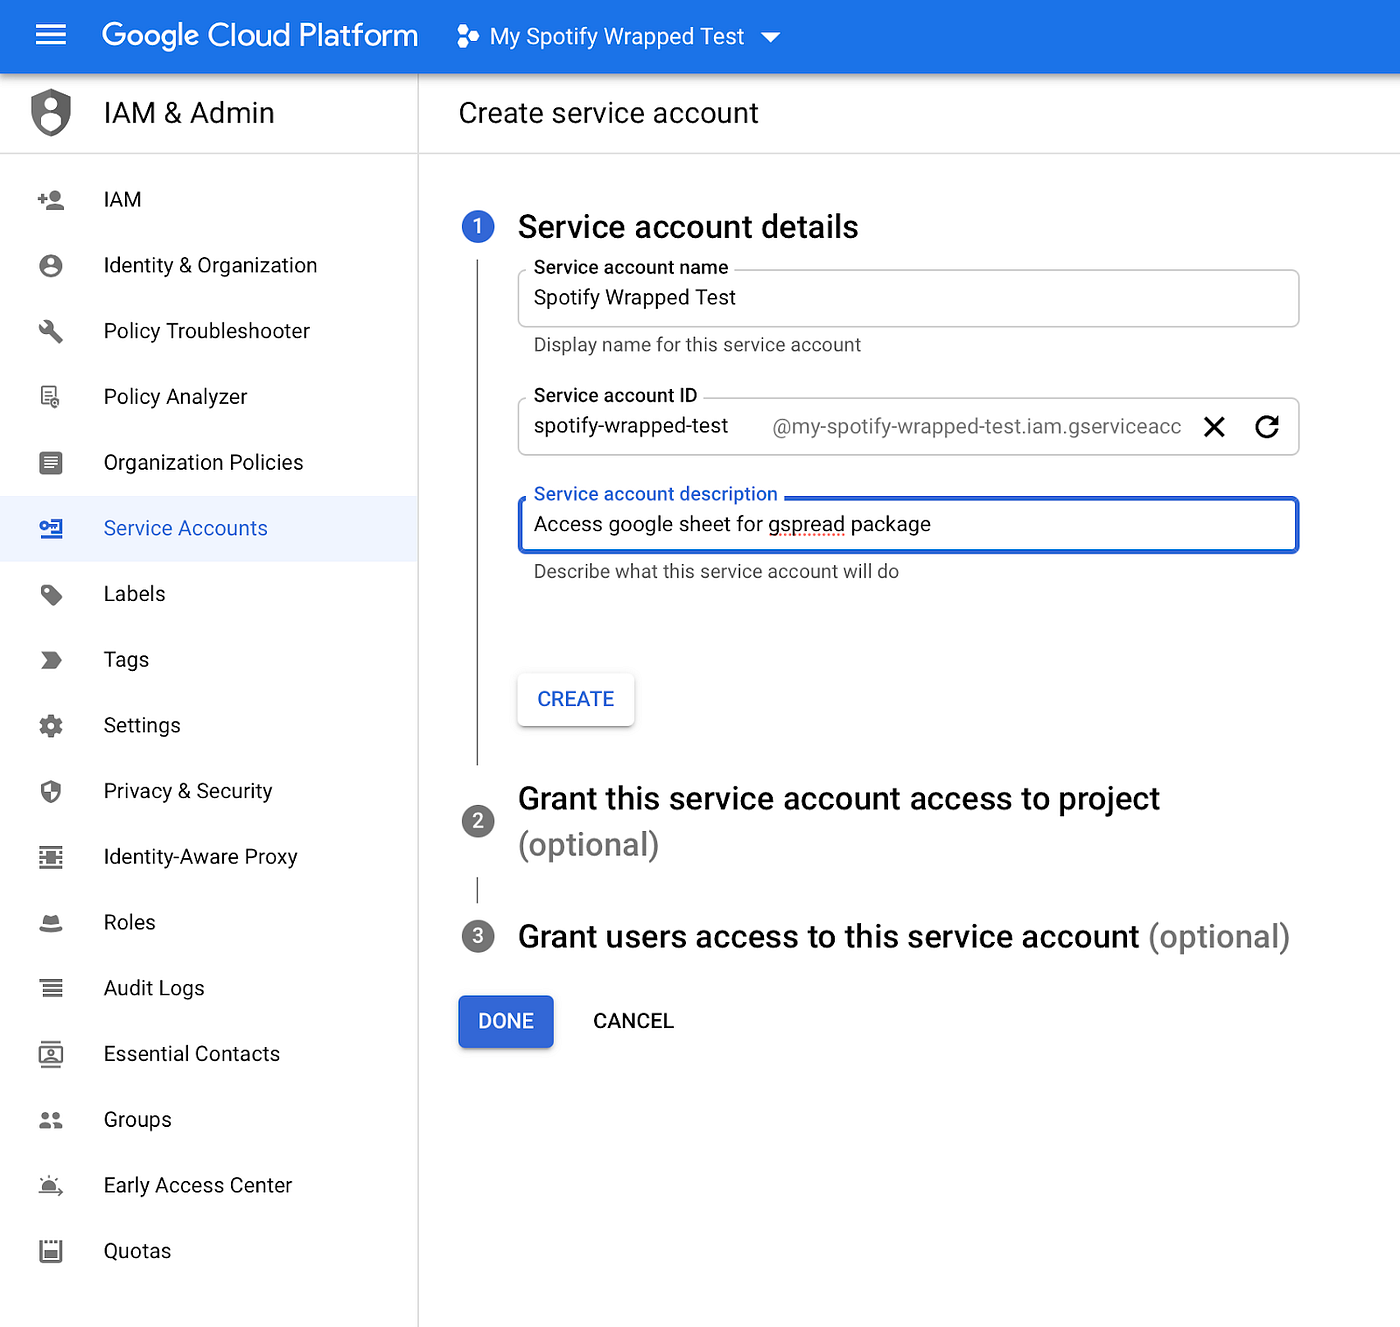The image size is (1400, 1327).
Task: Click the IAM & Admin shield icon
Action: point(51,113)
